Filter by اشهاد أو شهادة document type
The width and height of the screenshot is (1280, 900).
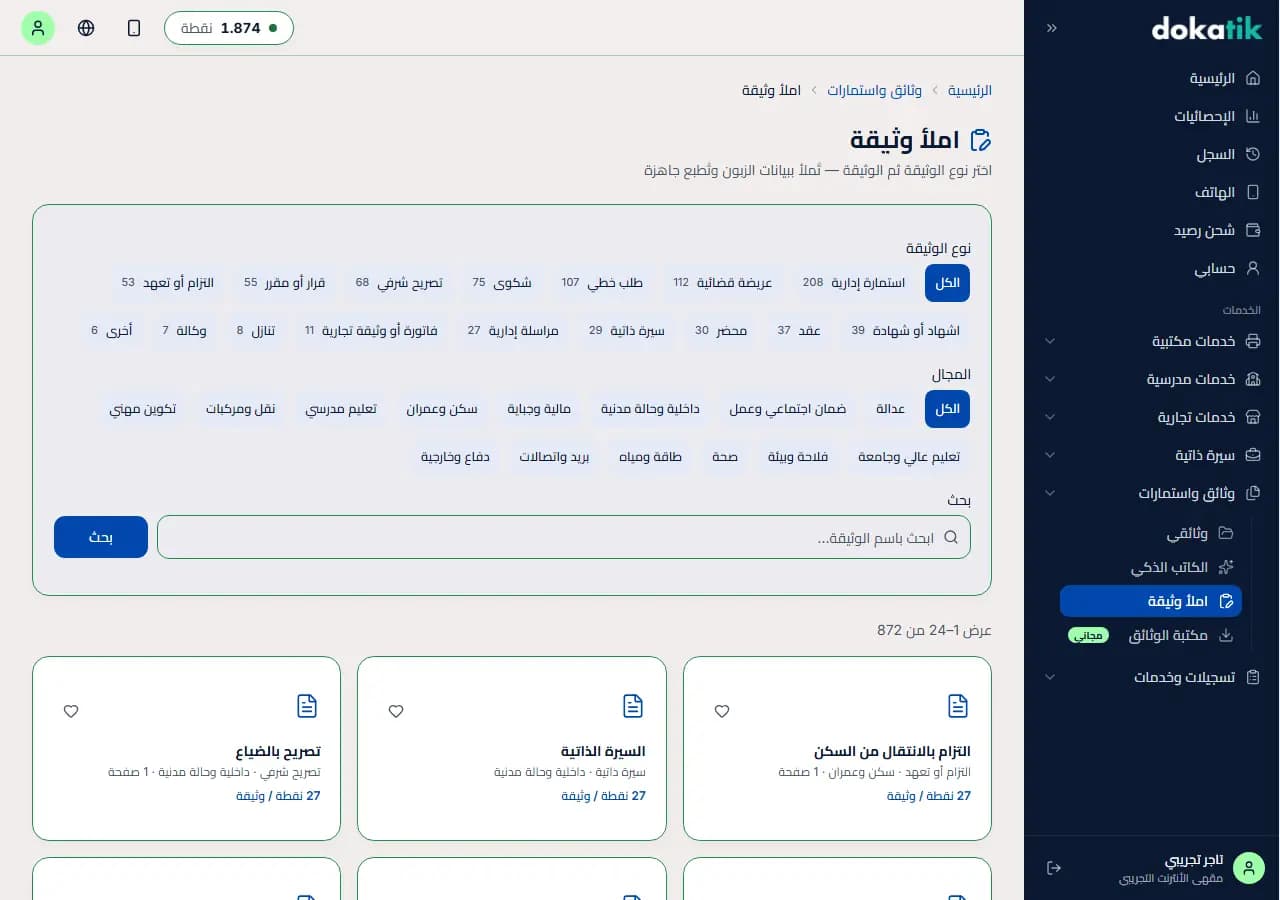click(906, 330)
